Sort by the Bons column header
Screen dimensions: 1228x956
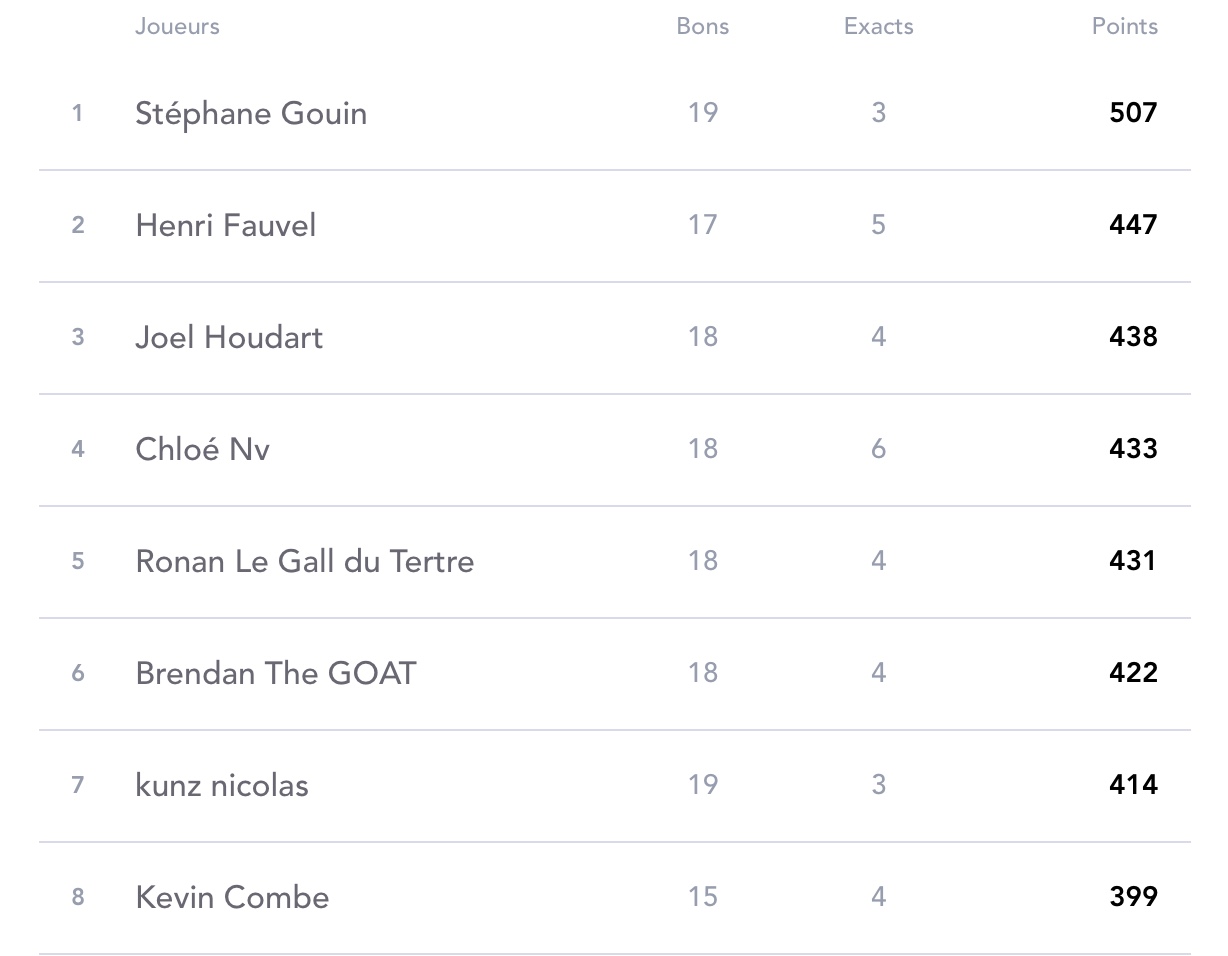click(x=703, y=26)
